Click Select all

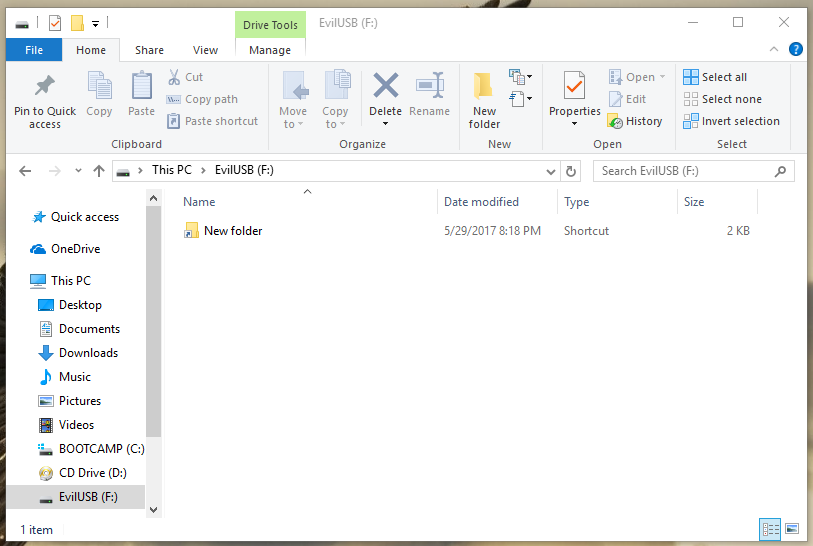pos(715,77)
